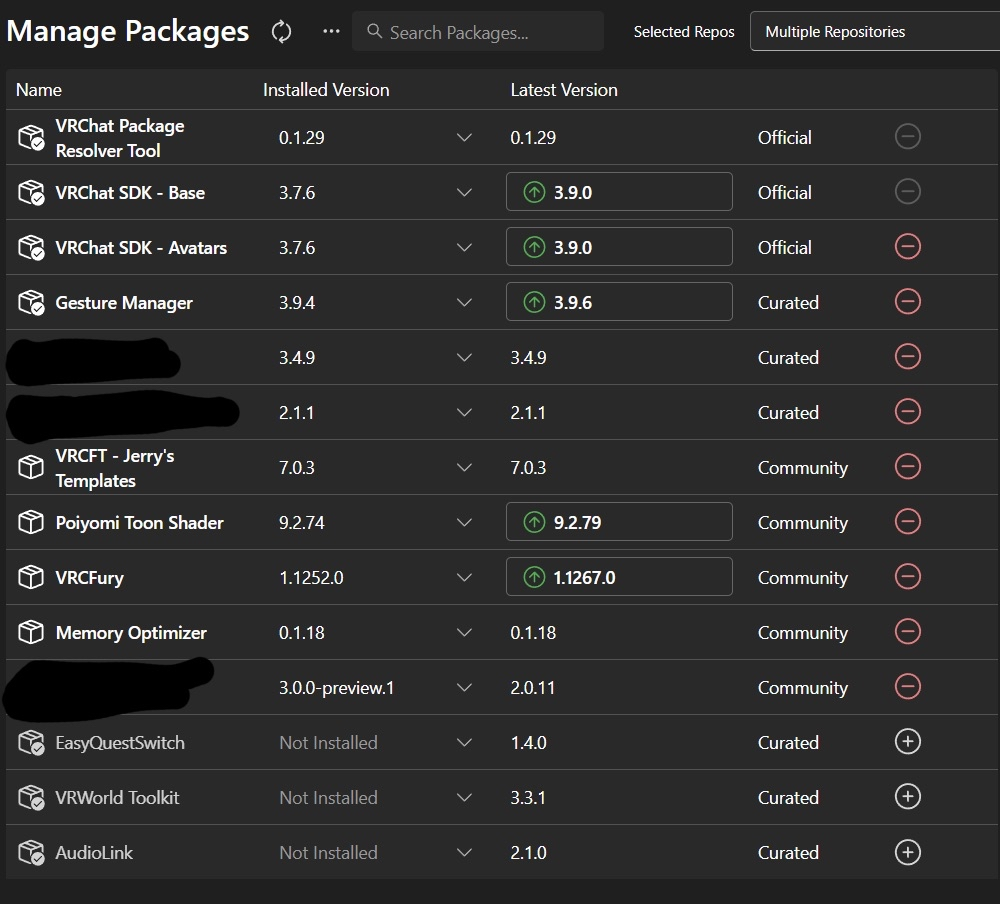Remove the VRCFury package
The image size is (1000, 904).
(907, 577)
